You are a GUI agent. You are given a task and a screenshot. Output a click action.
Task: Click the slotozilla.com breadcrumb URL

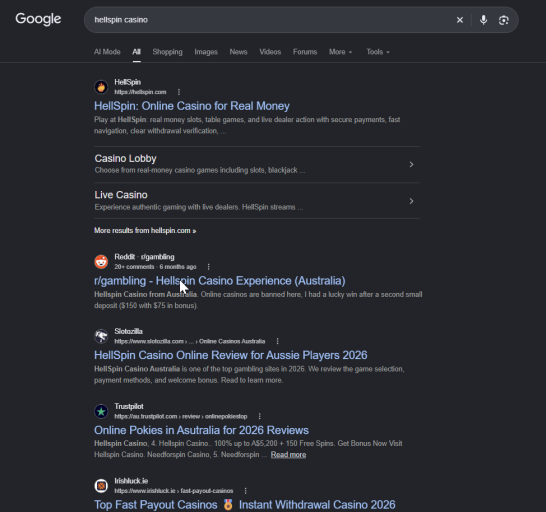tap(190, 341)
